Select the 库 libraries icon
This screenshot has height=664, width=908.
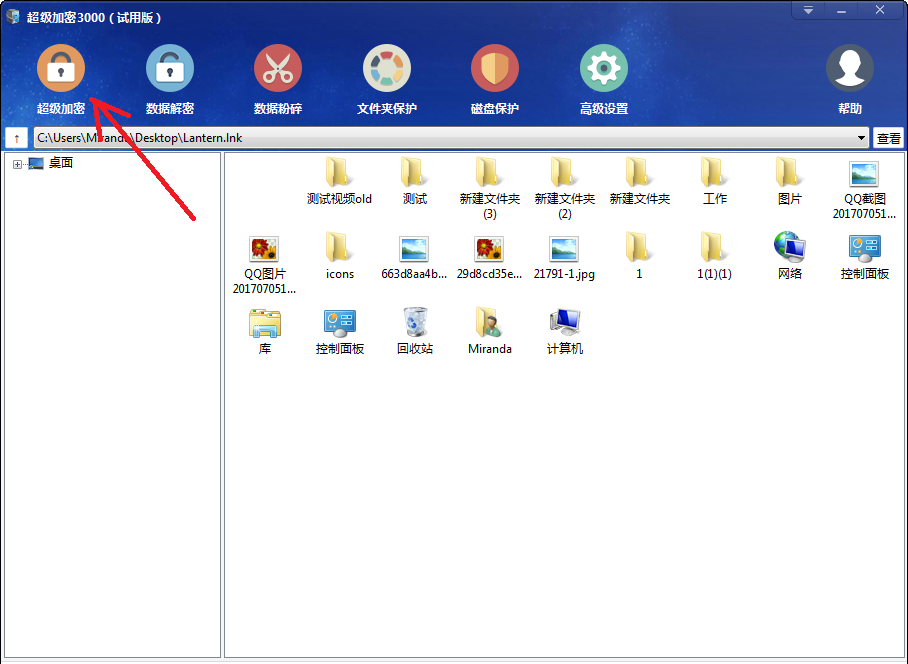[x=265, y=332]
